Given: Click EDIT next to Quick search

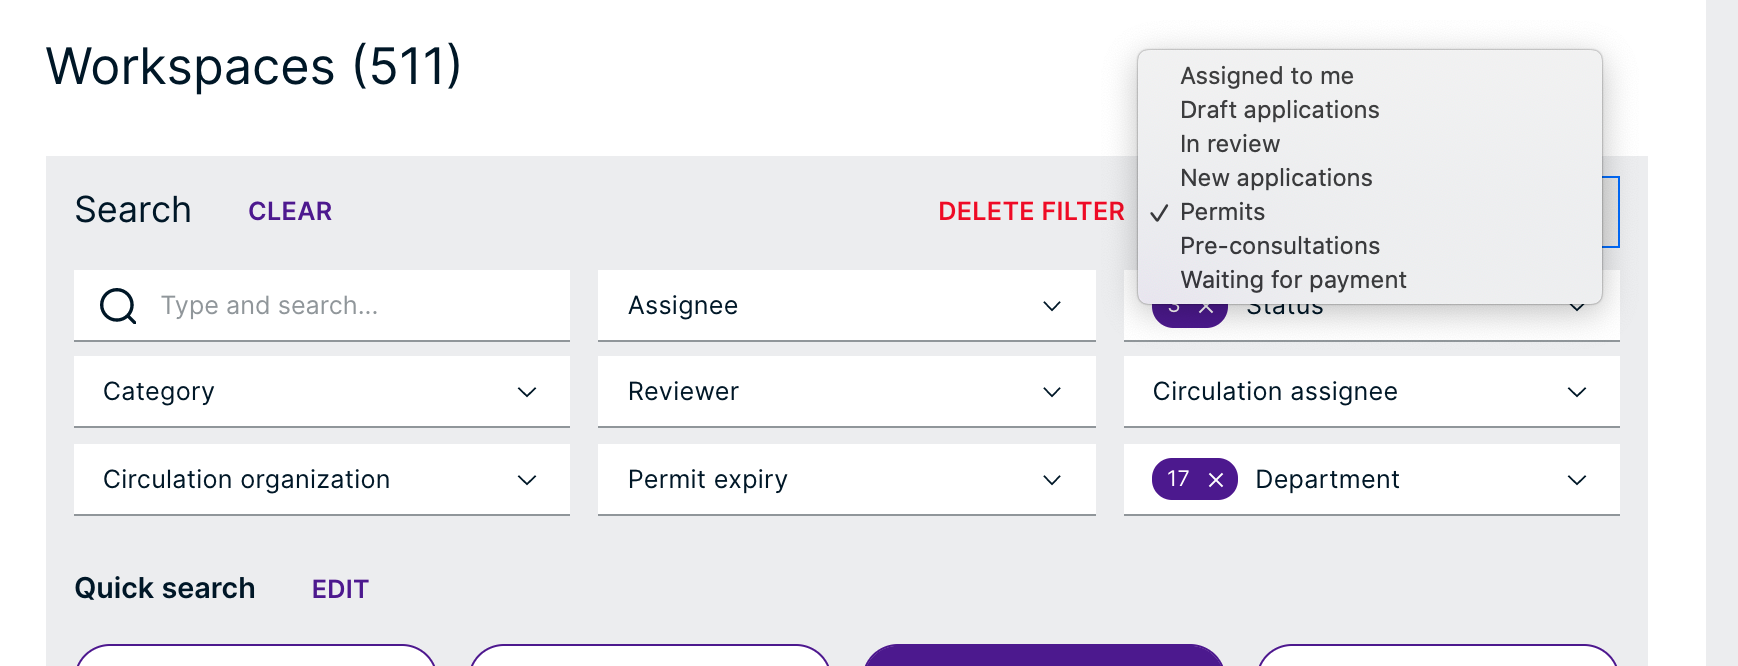Looking at the screenshot, I should coord(340,589).
